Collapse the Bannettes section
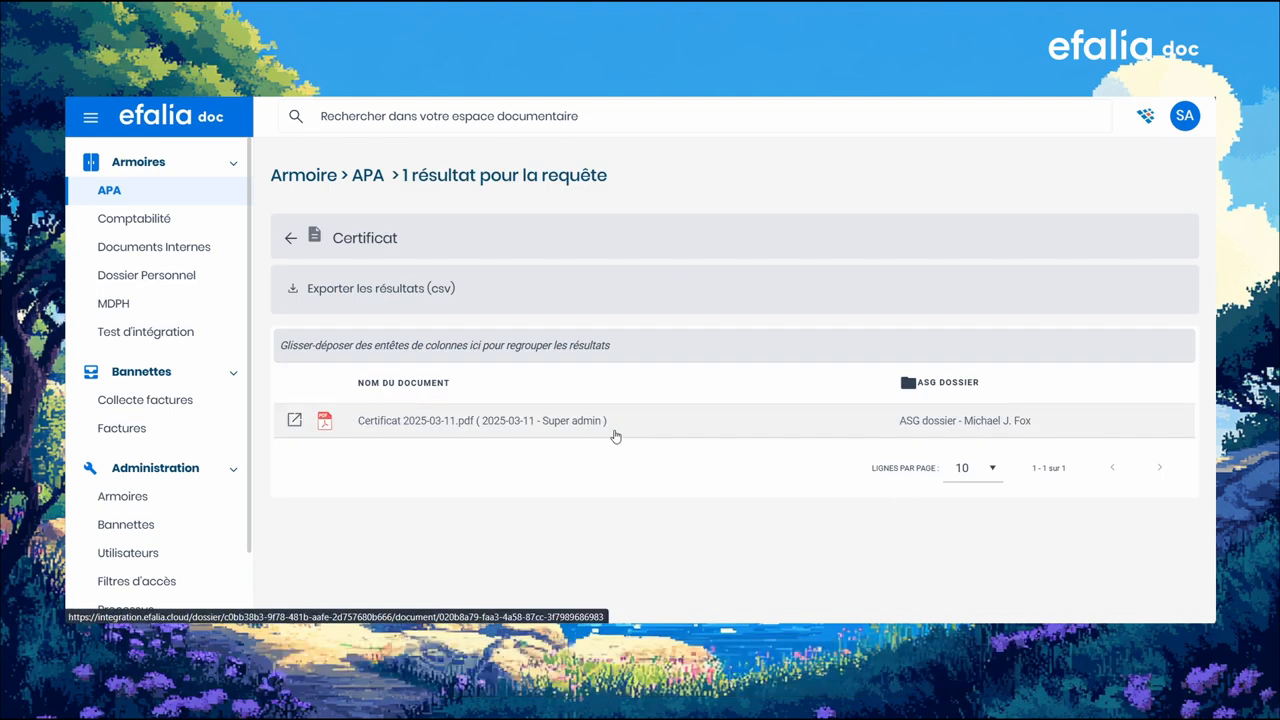The height and width of the screenshot is (720, 1280). [x=233, y=373]
